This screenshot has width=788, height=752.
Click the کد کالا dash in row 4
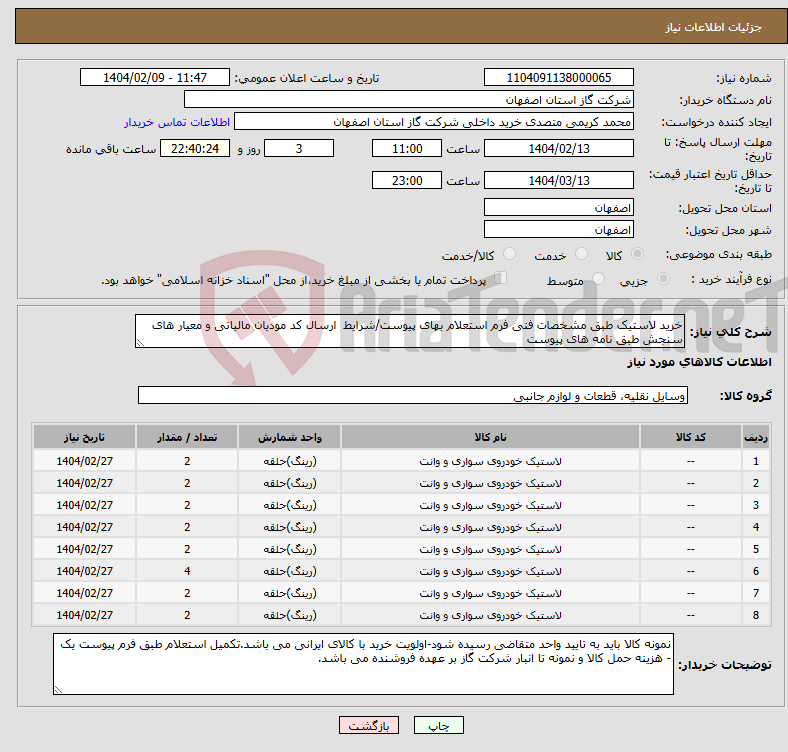click(x=691, y=527)
